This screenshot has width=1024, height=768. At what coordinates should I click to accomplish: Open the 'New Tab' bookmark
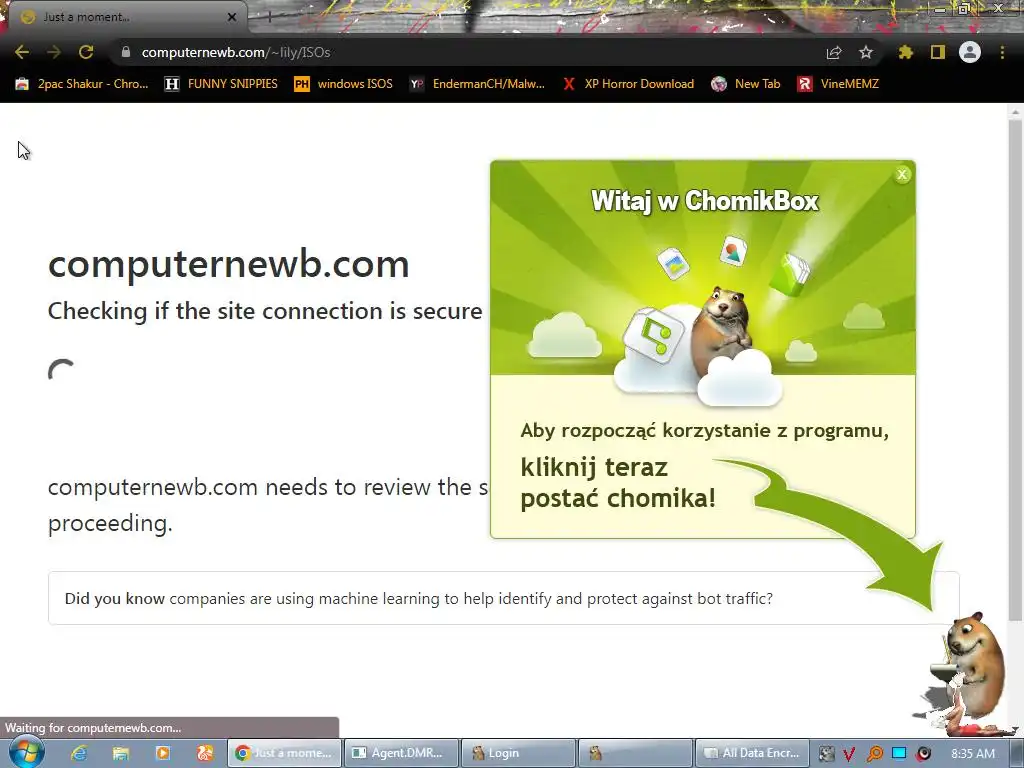[x=746, y=84]
